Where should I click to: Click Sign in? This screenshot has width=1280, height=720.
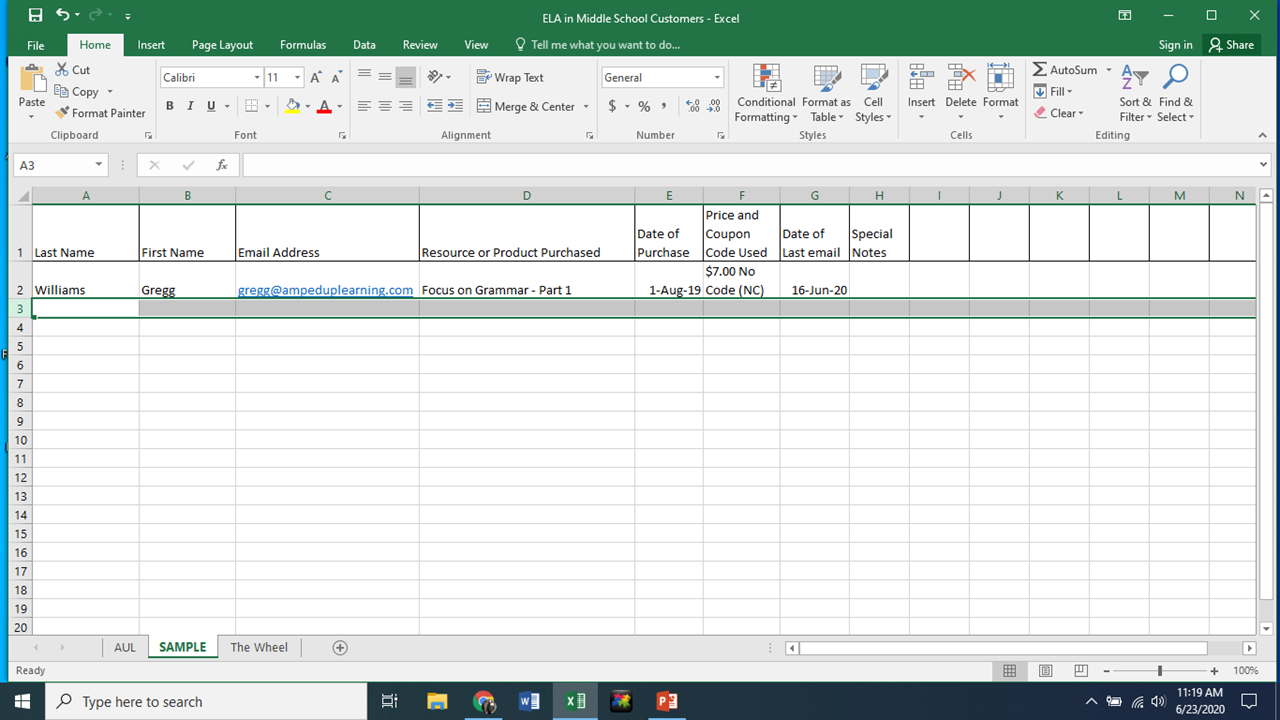click(1175, 45)
